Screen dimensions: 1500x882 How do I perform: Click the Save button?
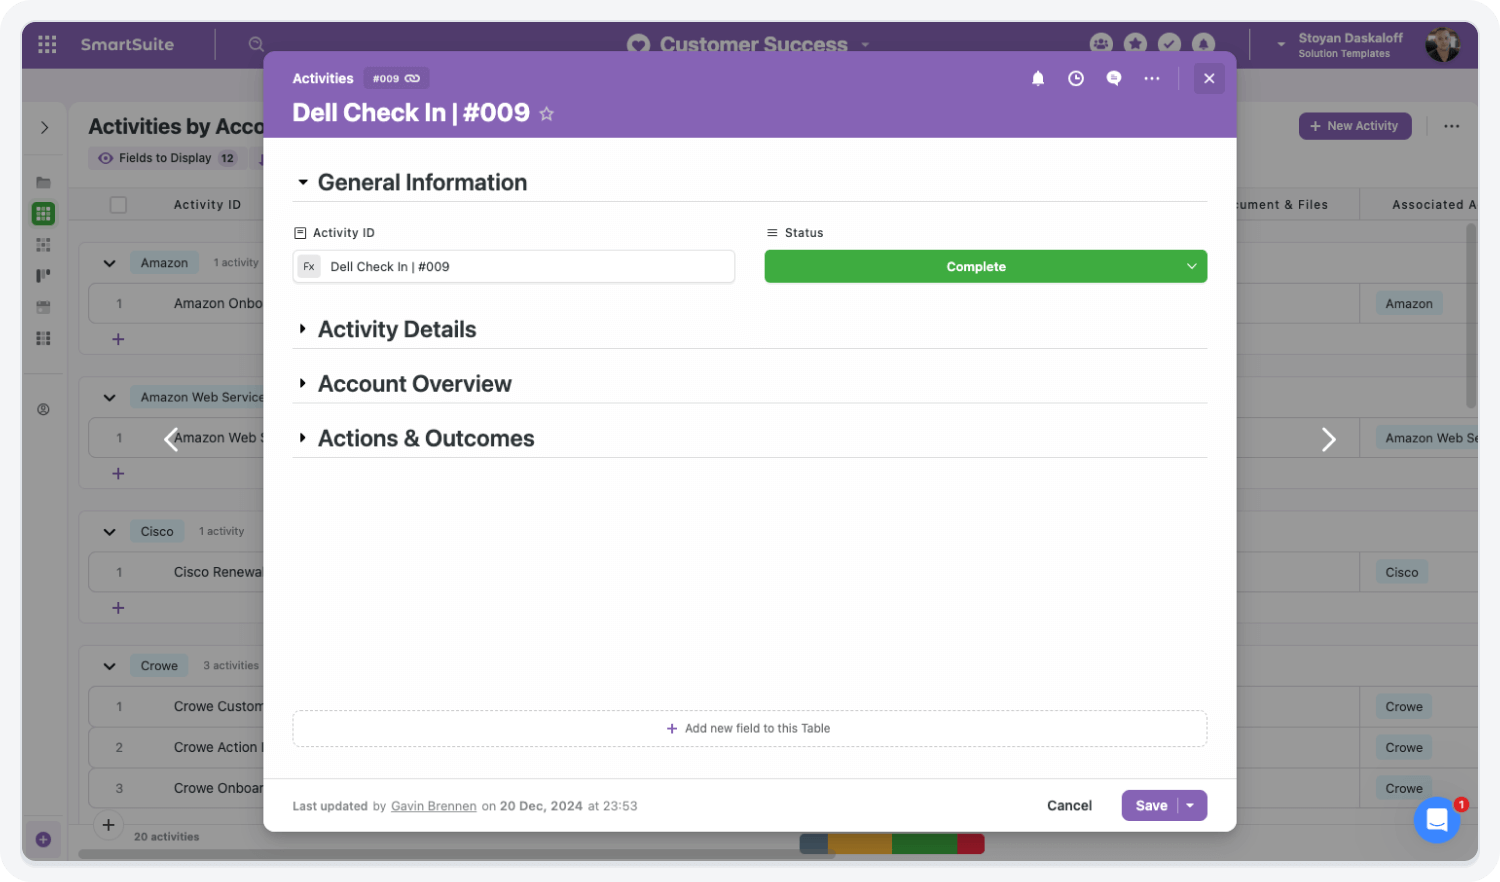1151,806
